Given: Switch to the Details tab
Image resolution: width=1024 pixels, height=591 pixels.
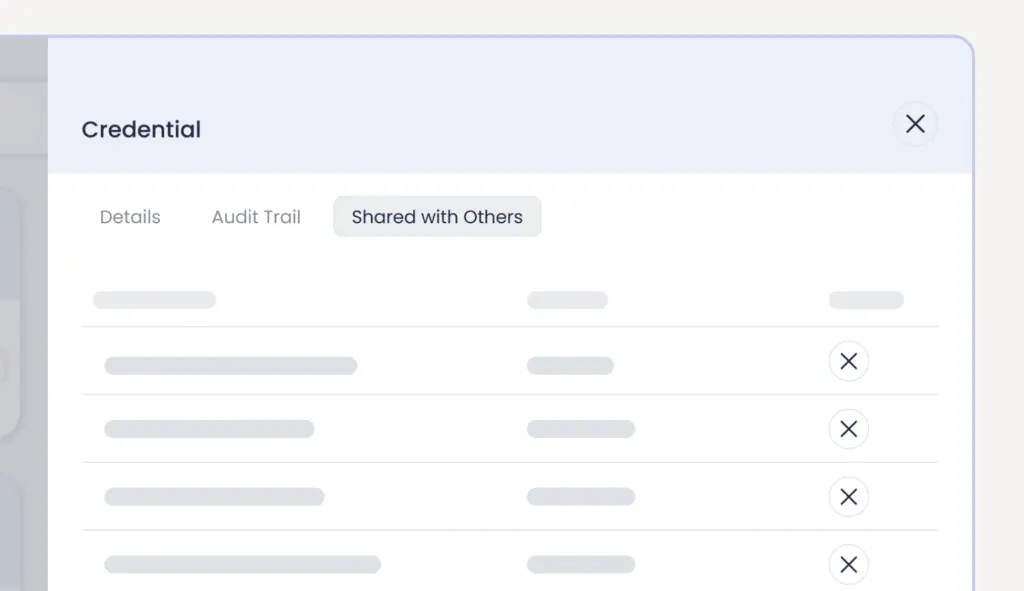Looking at the screenshot, I should (130, 217).
